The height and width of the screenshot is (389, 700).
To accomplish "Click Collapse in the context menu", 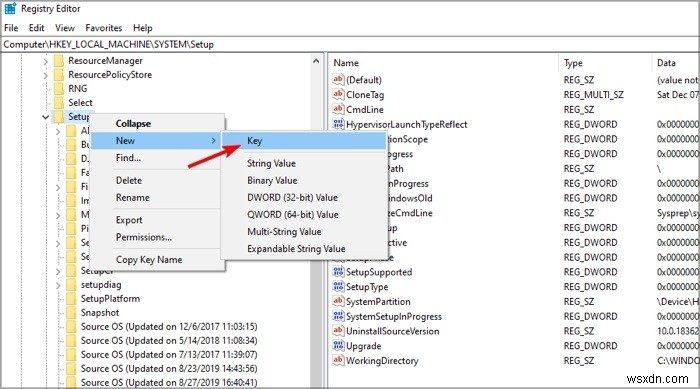I will (133, 124).
